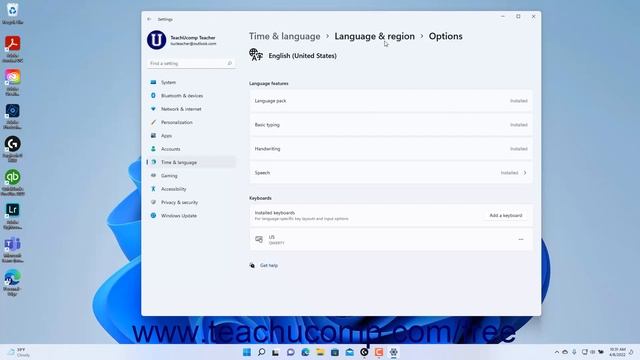Expand the Speech row chevron

(x=525, y=173)
